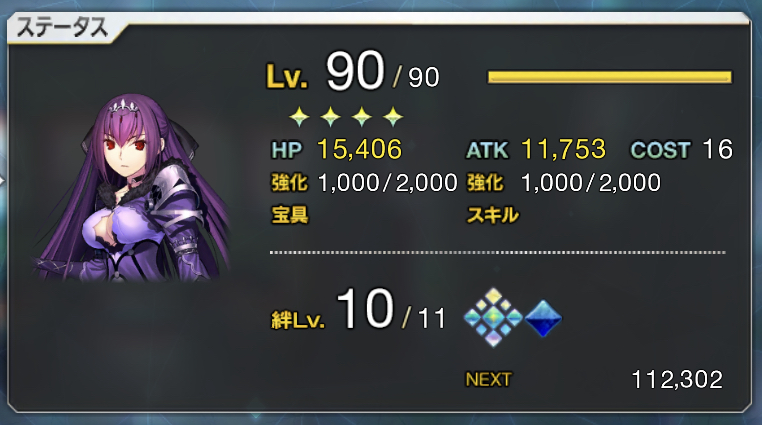Click the rainbow bond crystal icon

493,318
